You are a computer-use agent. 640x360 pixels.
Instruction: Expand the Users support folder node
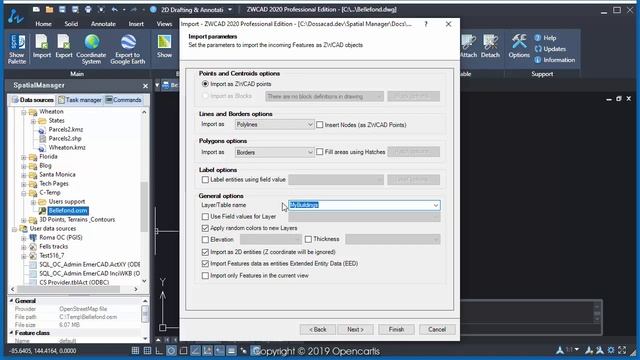point(33,202)
